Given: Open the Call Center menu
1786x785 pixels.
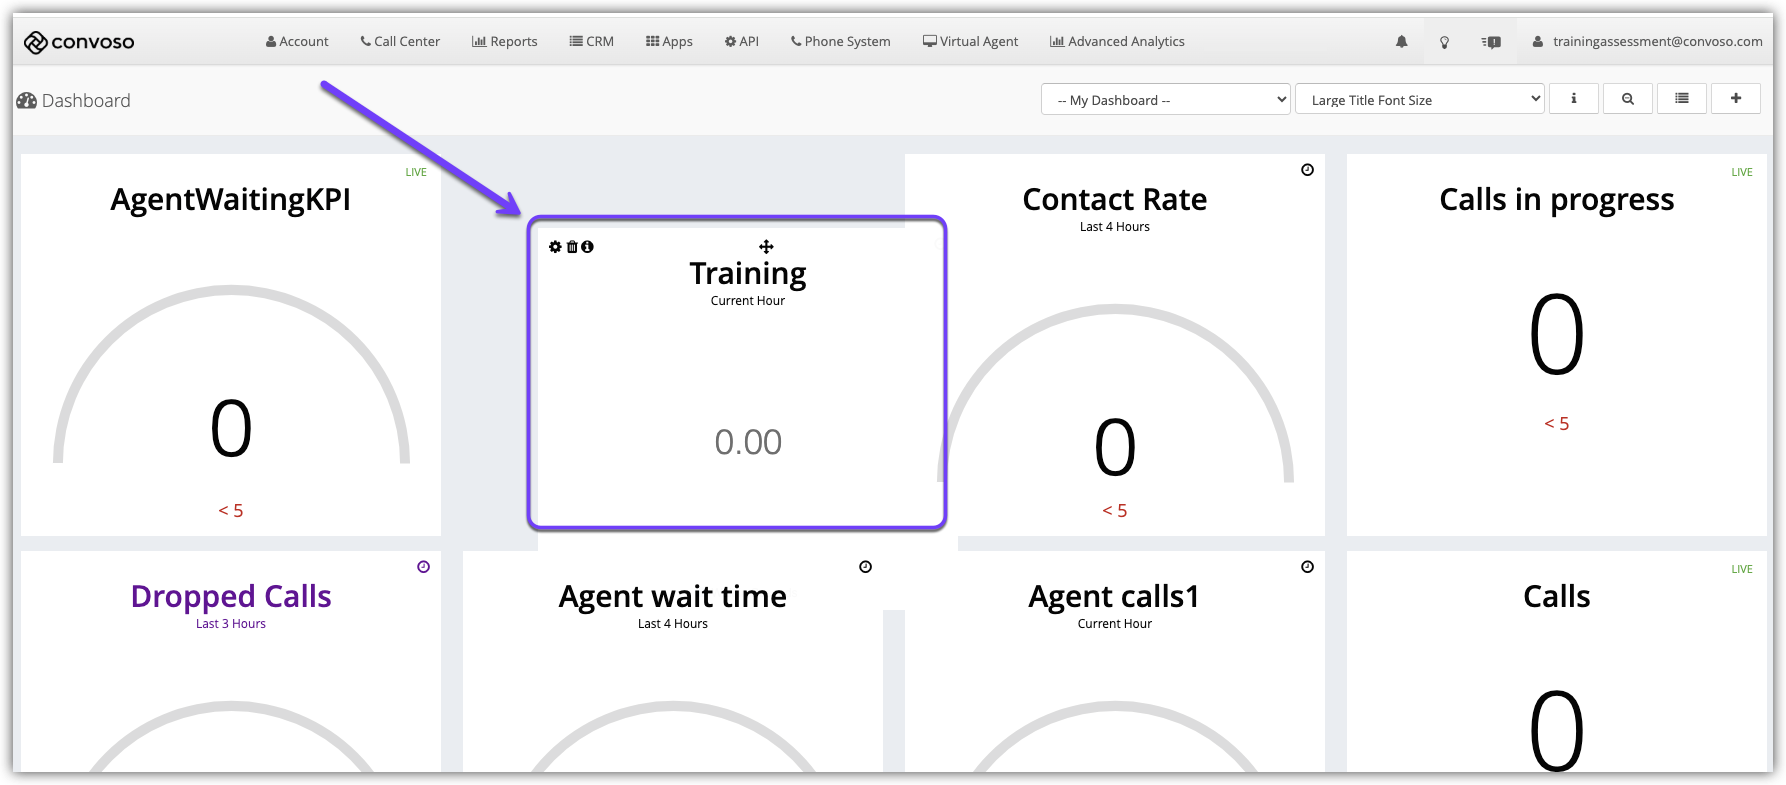Looking at the screenshot, I should pyautogui.click(x=400, y=42).
